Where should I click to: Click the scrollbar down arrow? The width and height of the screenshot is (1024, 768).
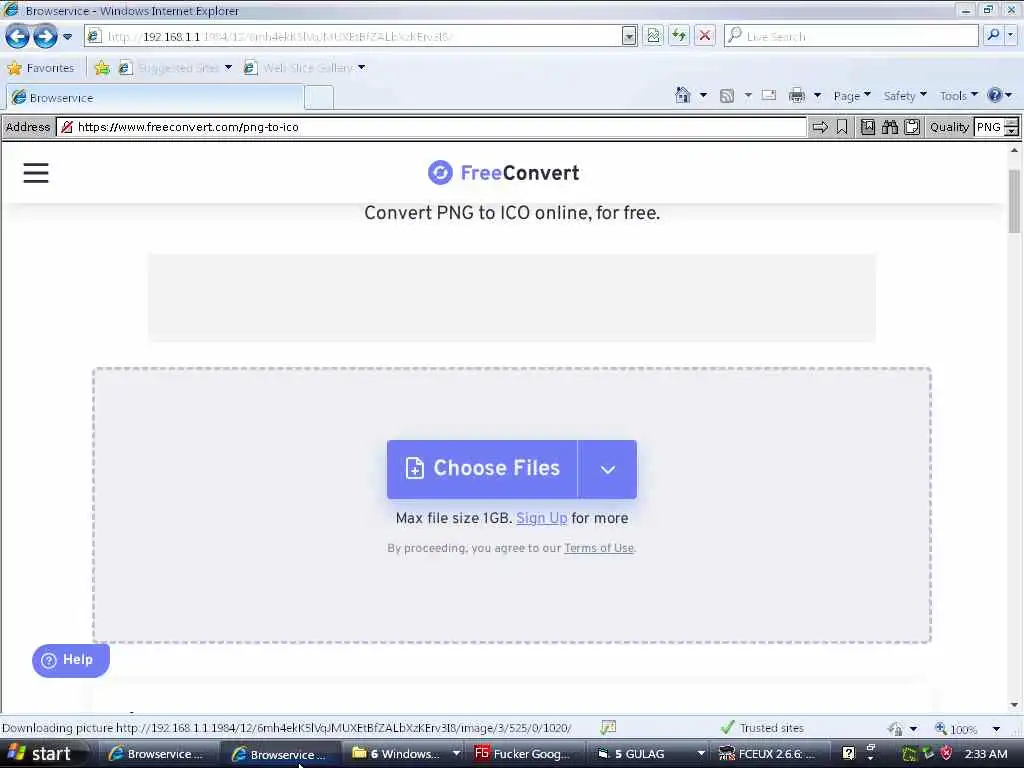(1014, 705)
